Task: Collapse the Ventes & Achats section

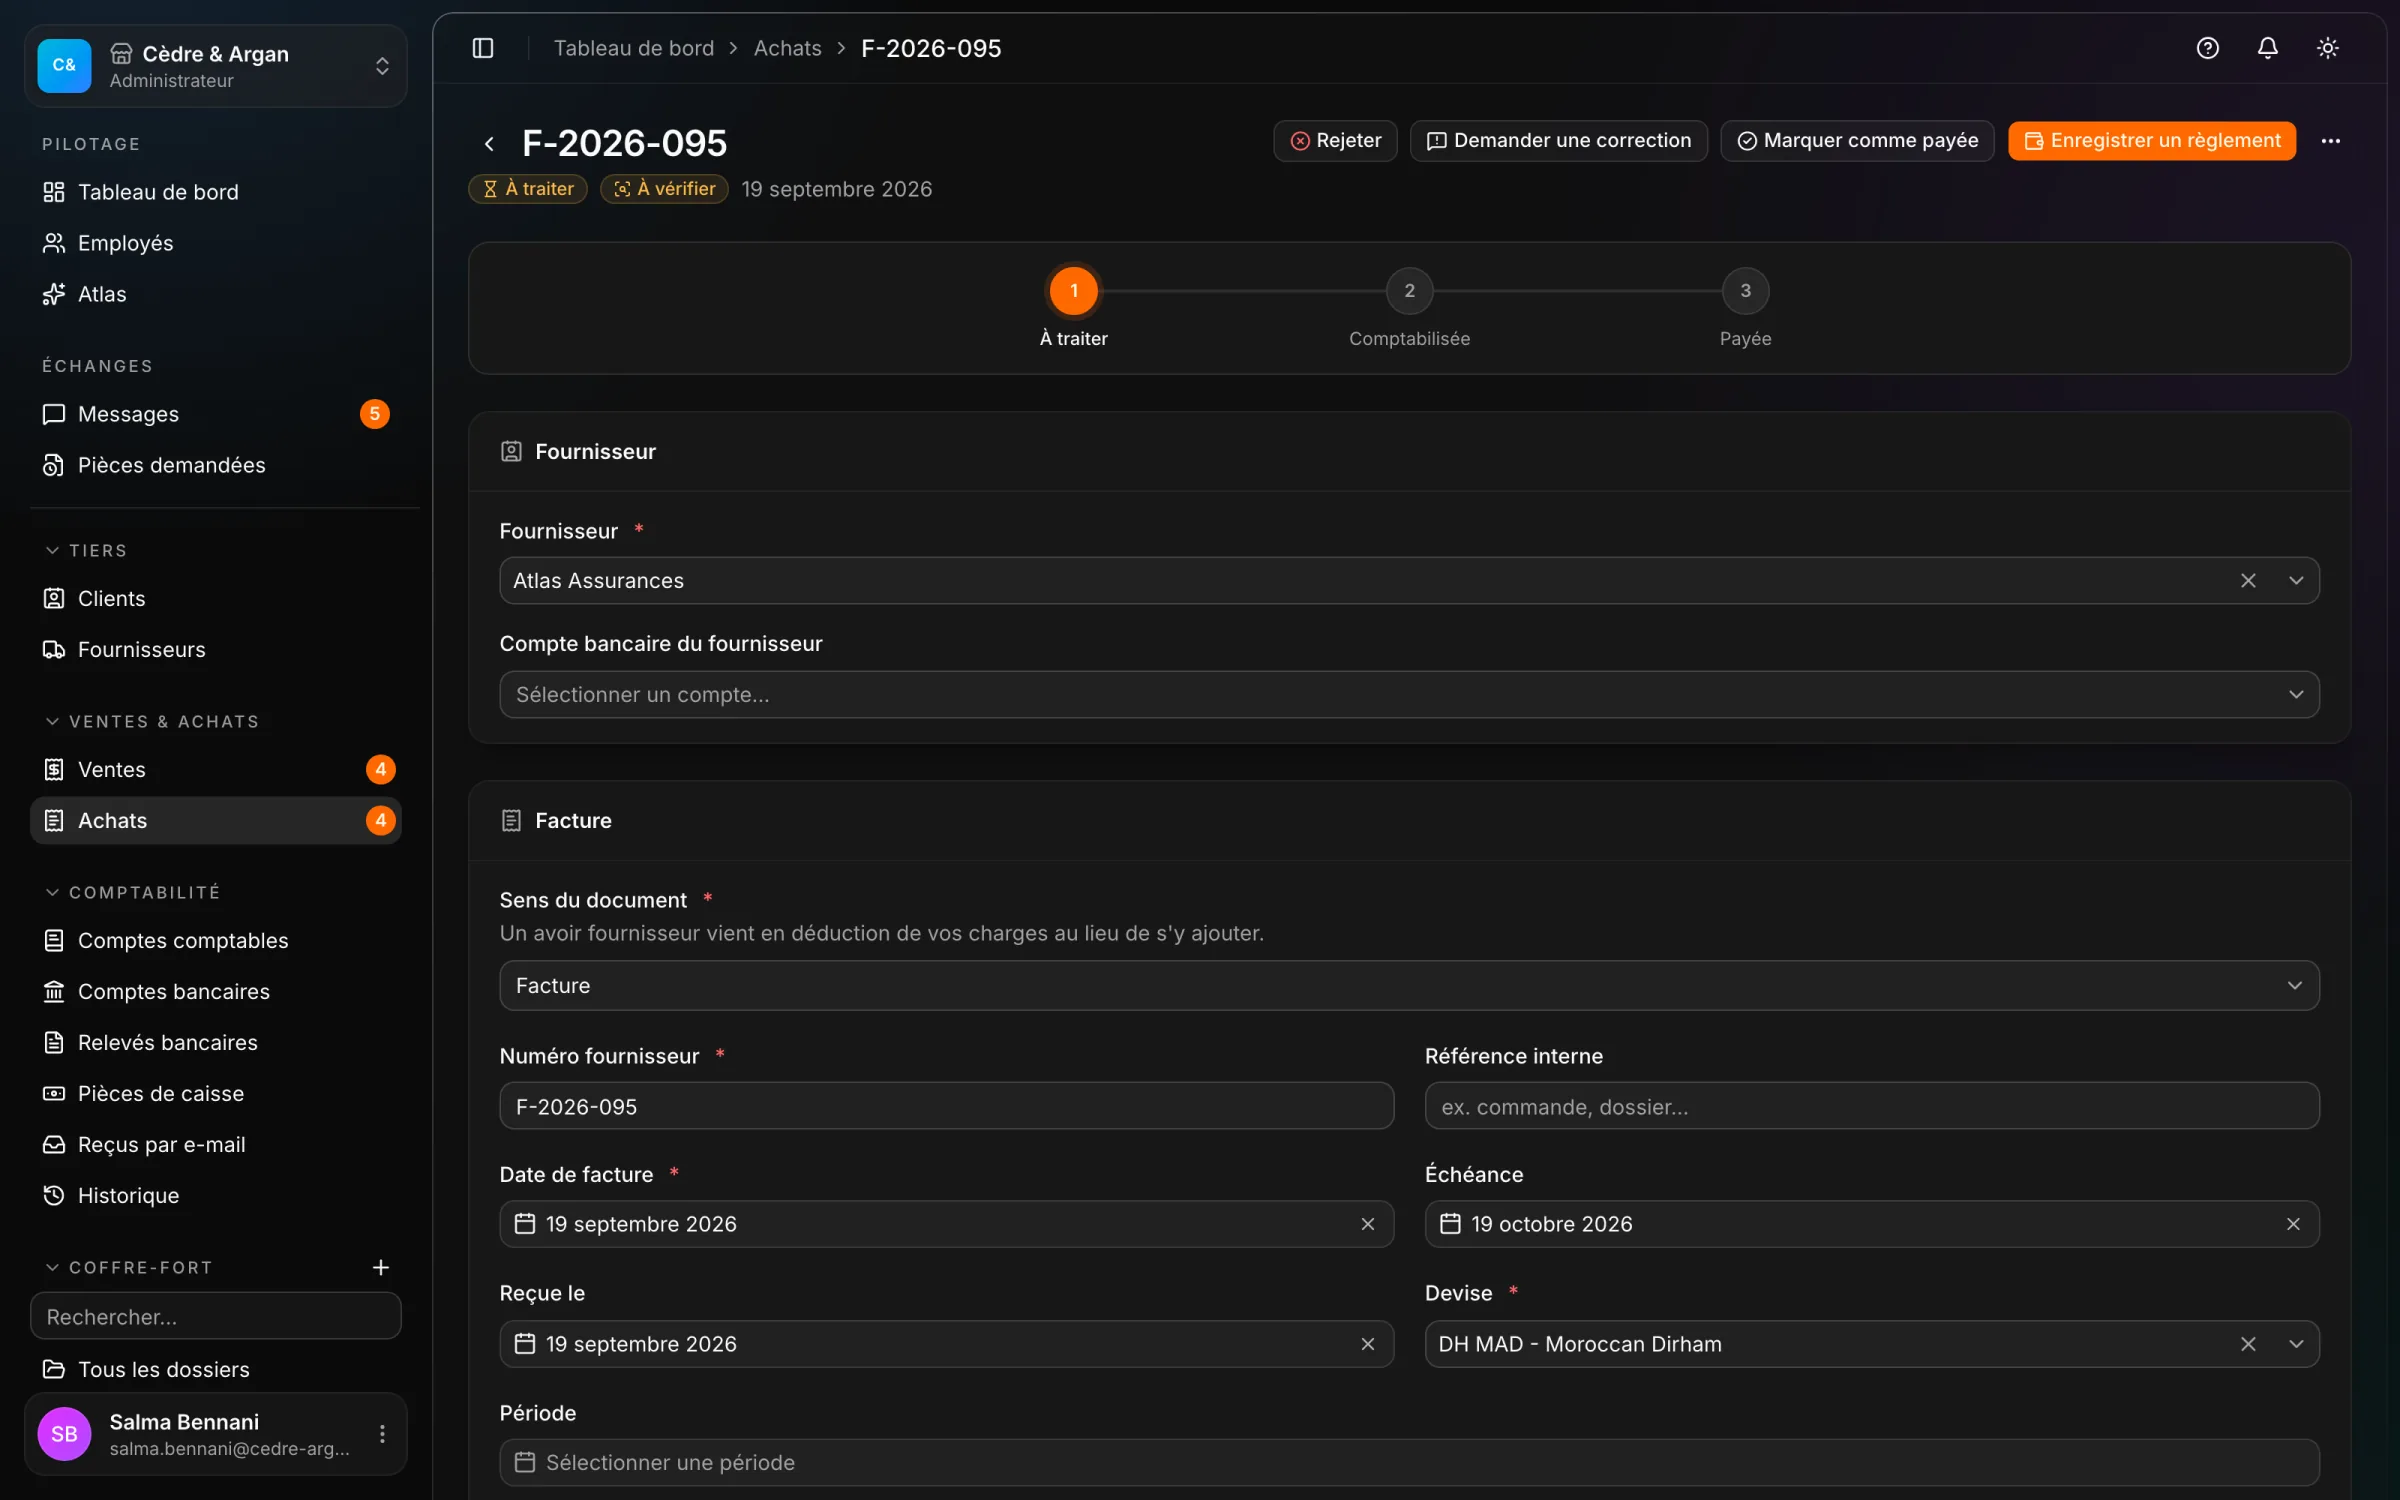Action: (x=152, y=722)
